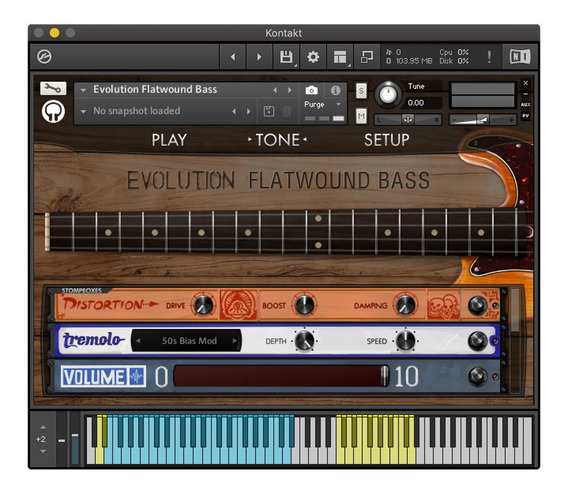
Task: Switch to the TONE tab
Action: click(x=278, y=140)
